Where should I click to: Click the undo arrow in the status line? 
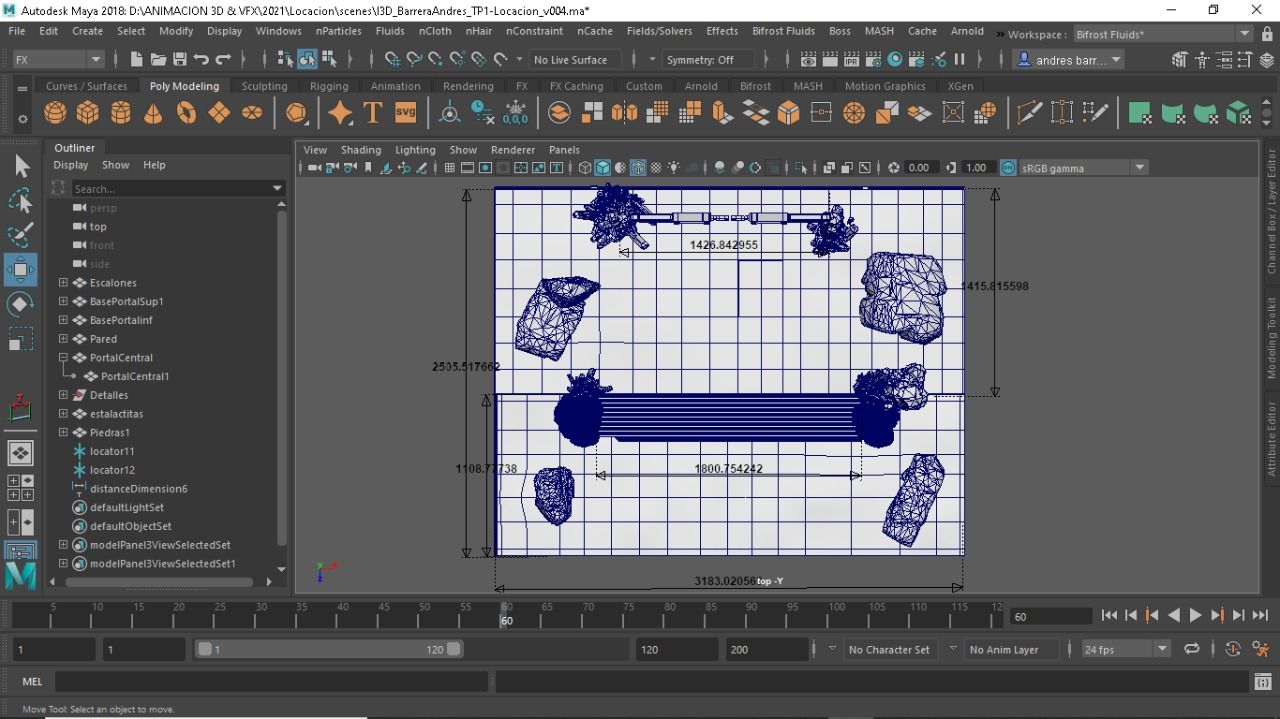(202, 60)
